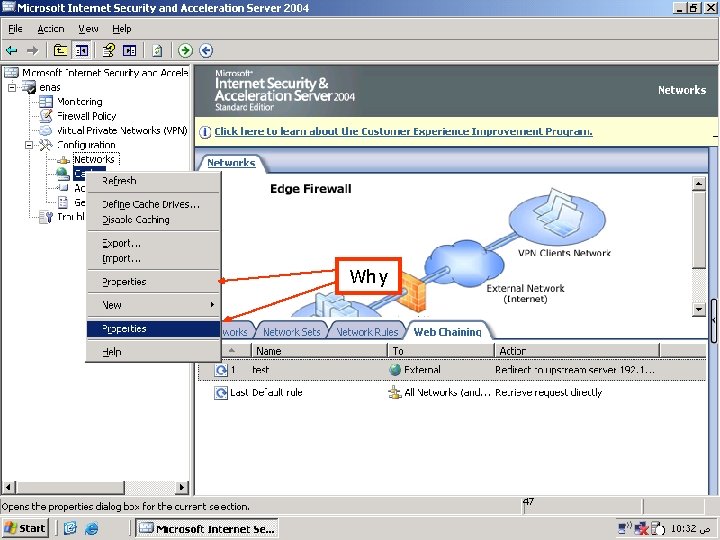Click the Show Desktop quick launch icon
The width and height of the screenshot is (720, 540).
pyautogui.click(x=70, y=528)
